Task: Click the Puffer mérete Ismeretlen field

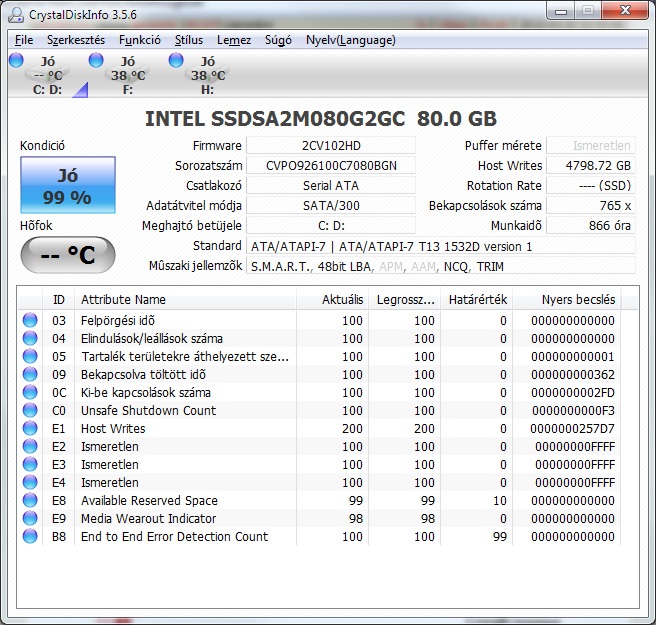Action: (x=591, y=146)
